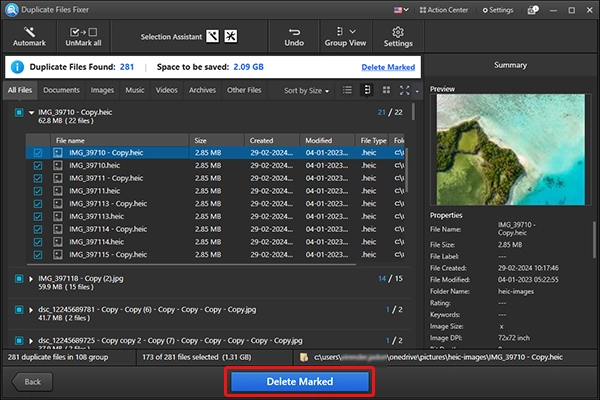This screenshot has width=600, height=400.
Task: Switch to Other Files tab
Action: click(244, 90)
